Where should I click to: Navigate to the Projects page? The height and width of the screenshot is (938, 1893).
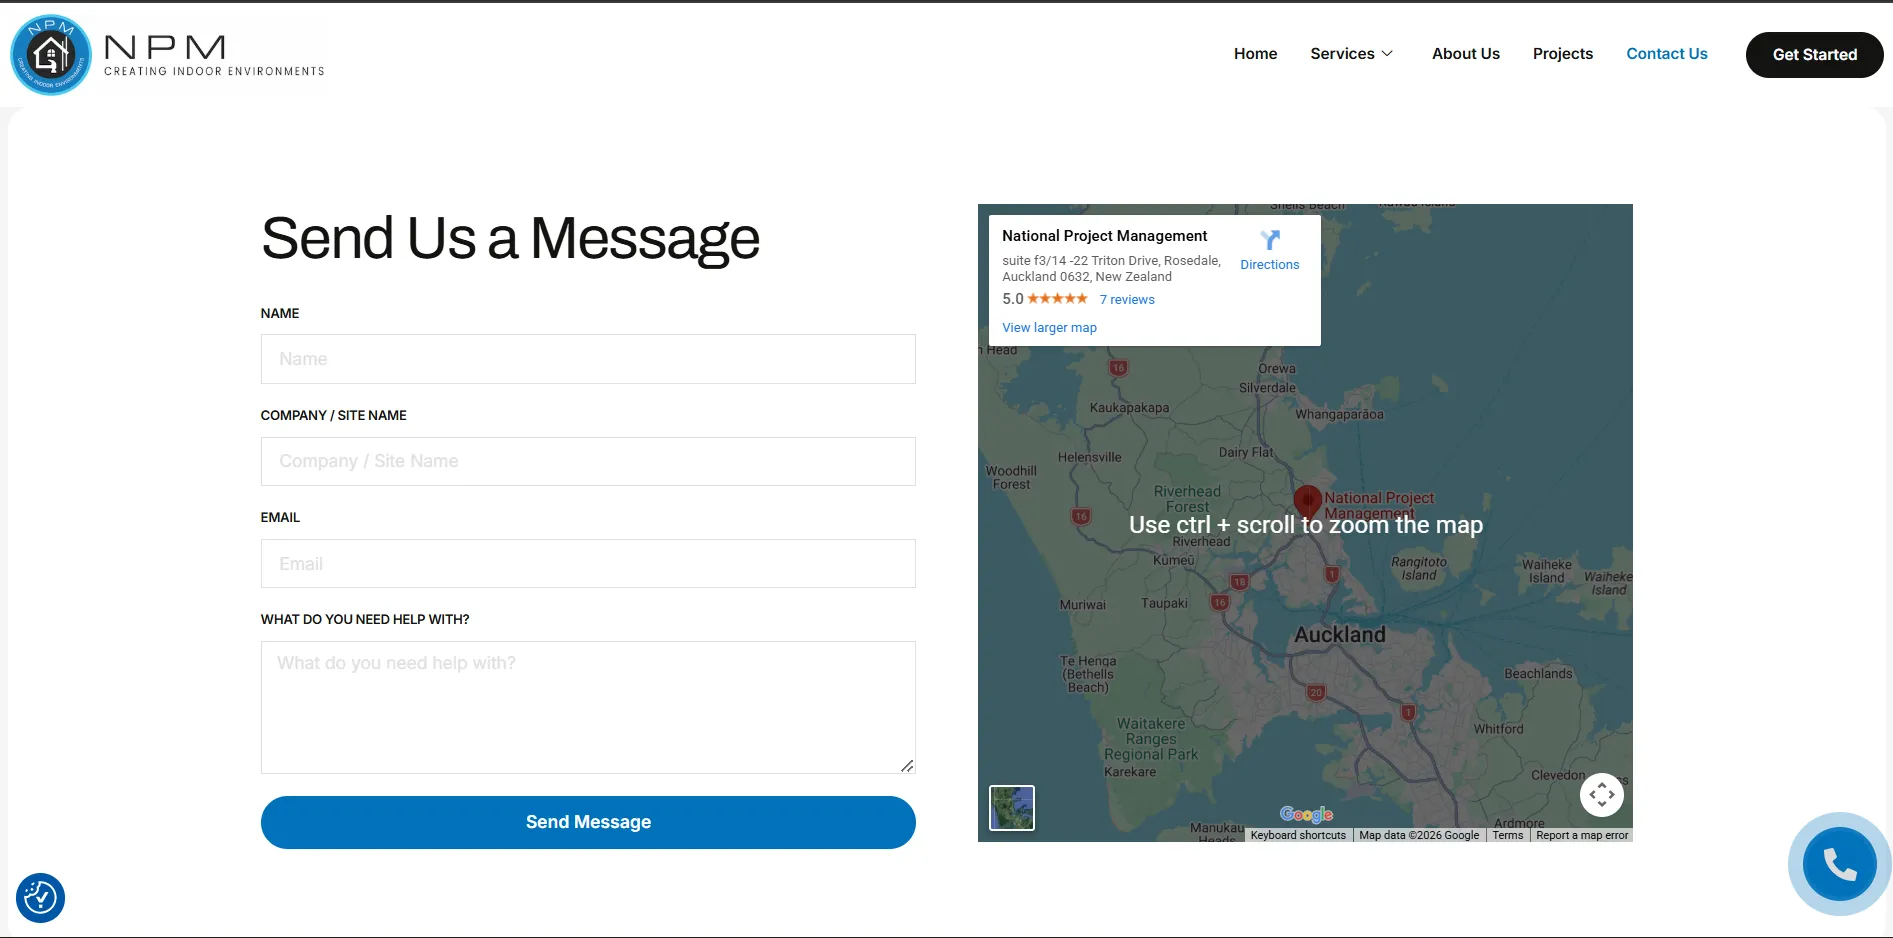coord(1562,54)
